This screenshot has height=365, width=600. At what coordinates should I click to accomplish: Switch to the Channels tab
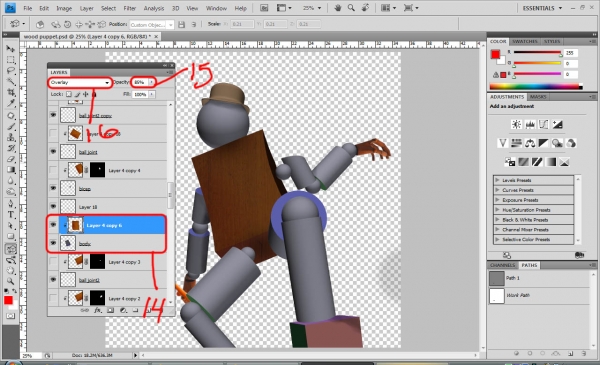click(x=502, y=265)
